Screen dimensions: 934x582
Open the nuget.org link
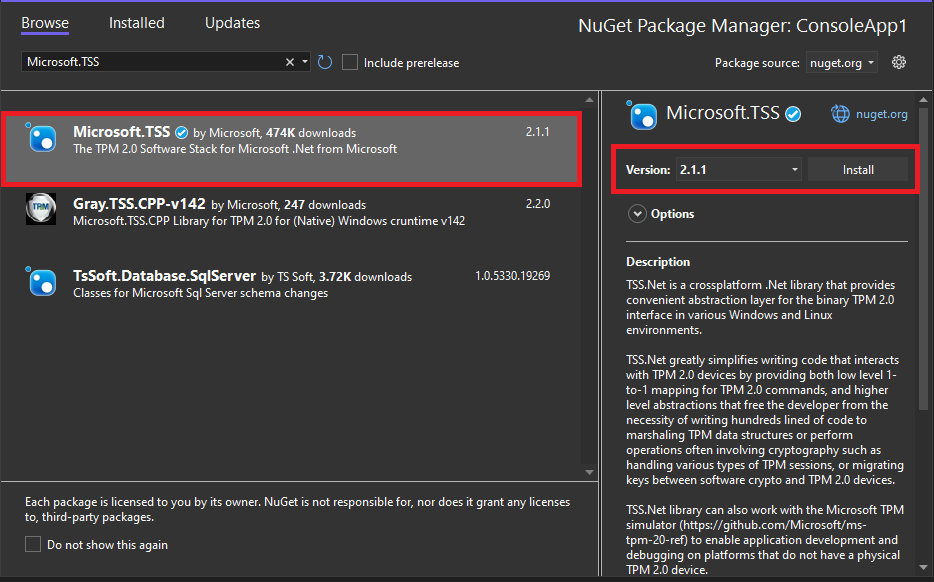[x=882, y=114]
